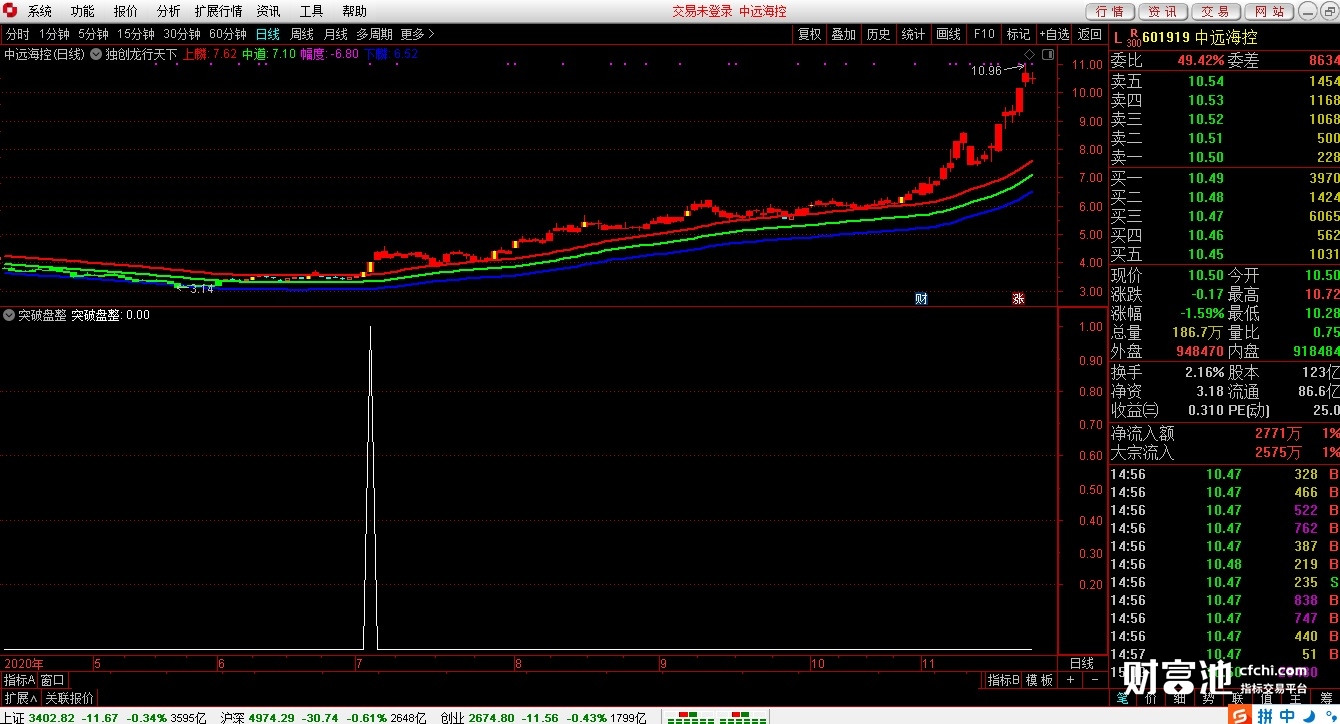The width and height of the screenshot is (1340, 724).
Task: Click the +自选 add to watchlist button
Action: (x=1054, y=34)
